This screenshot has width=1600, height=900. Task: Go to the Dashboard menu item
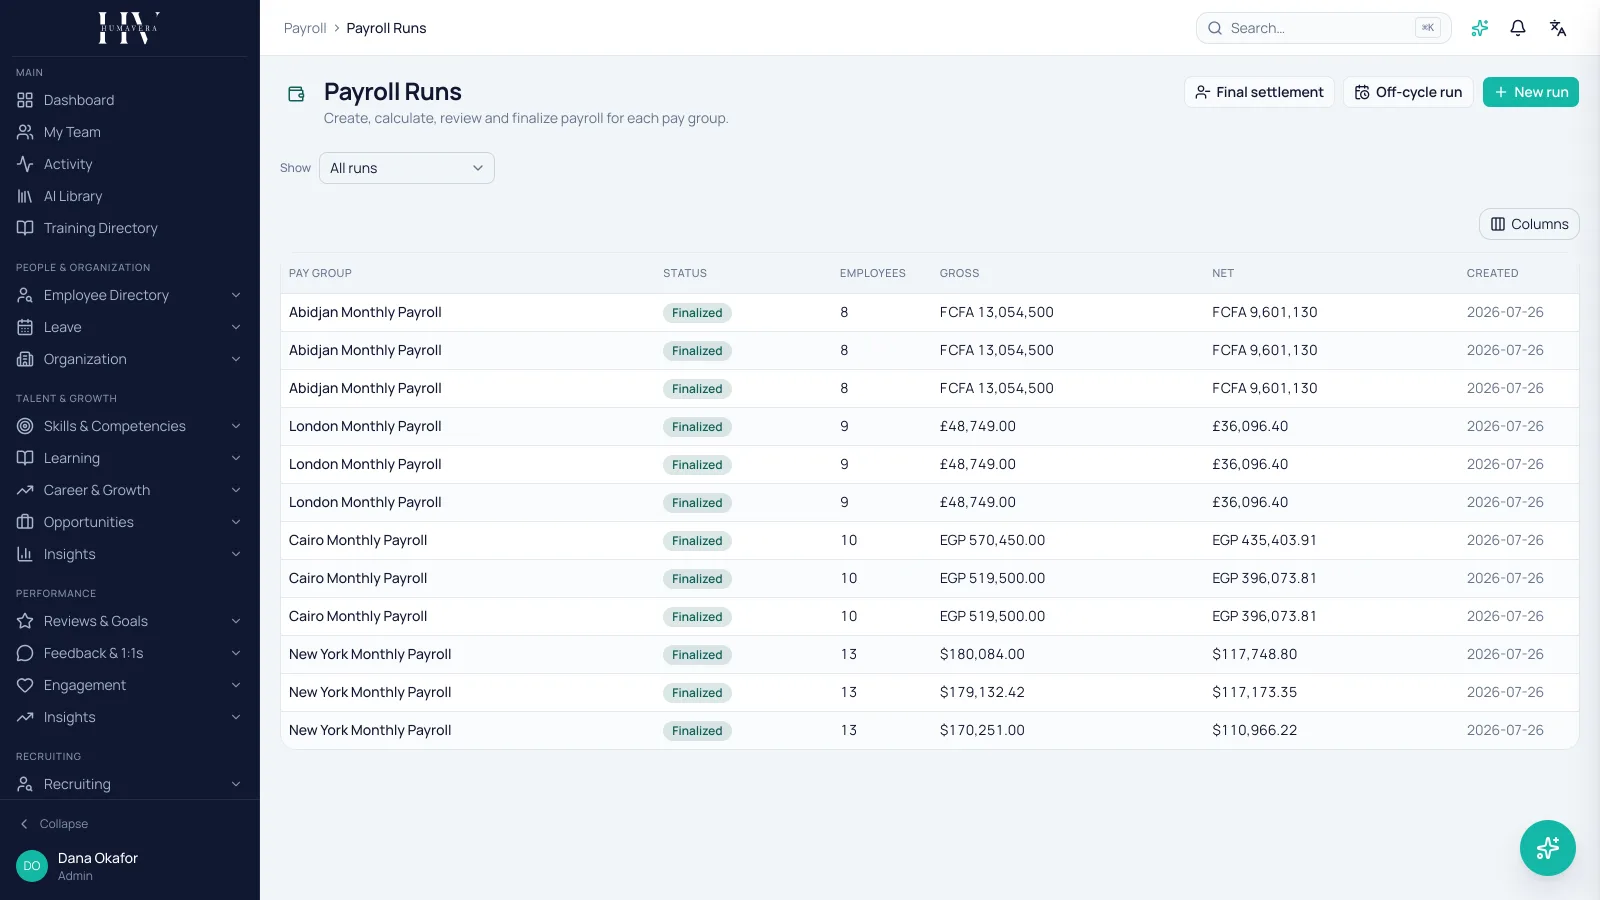[129, 100]
